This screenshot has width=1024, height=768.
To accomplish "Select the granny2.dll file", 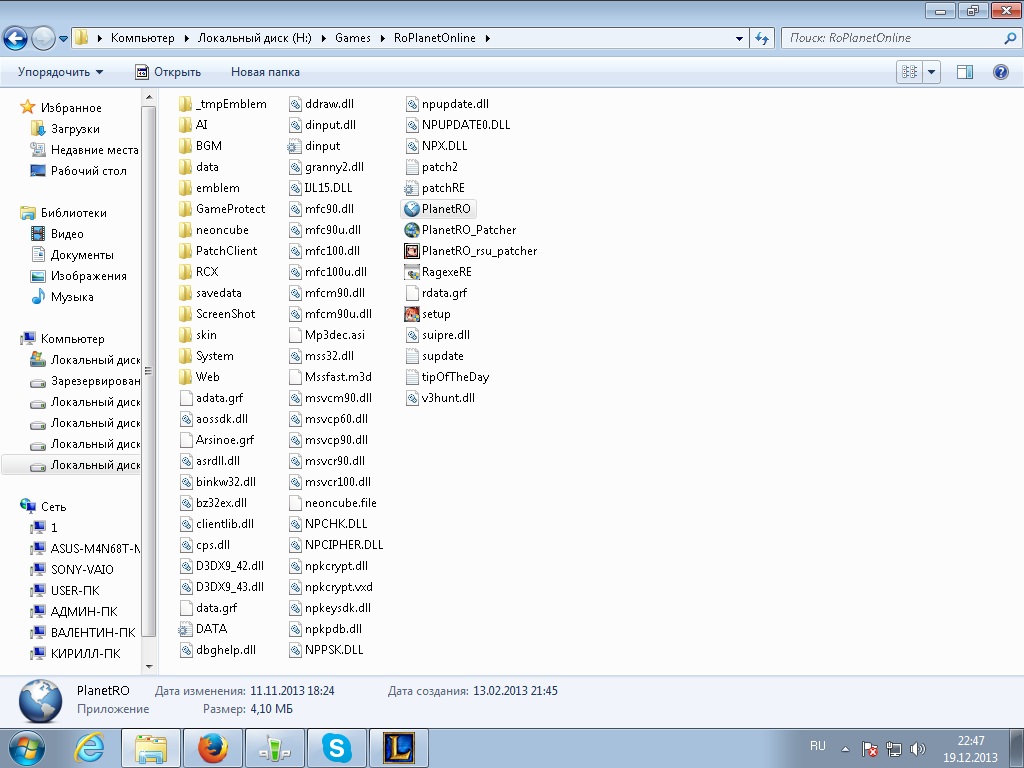I will coord(327,167).
